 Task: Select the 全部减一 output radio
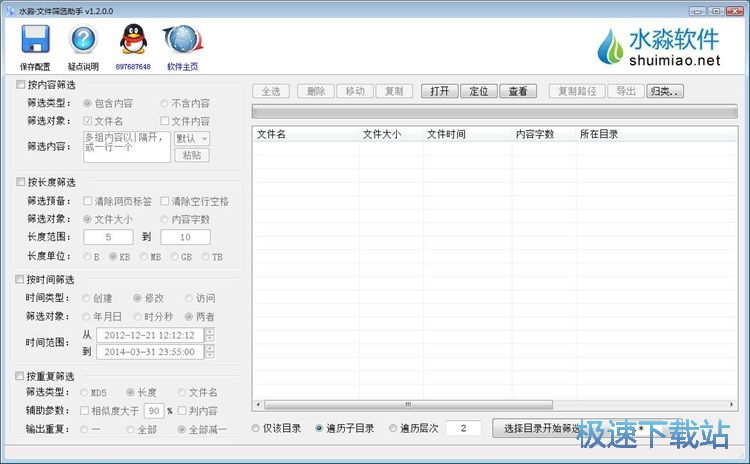[x=182, y=429]
